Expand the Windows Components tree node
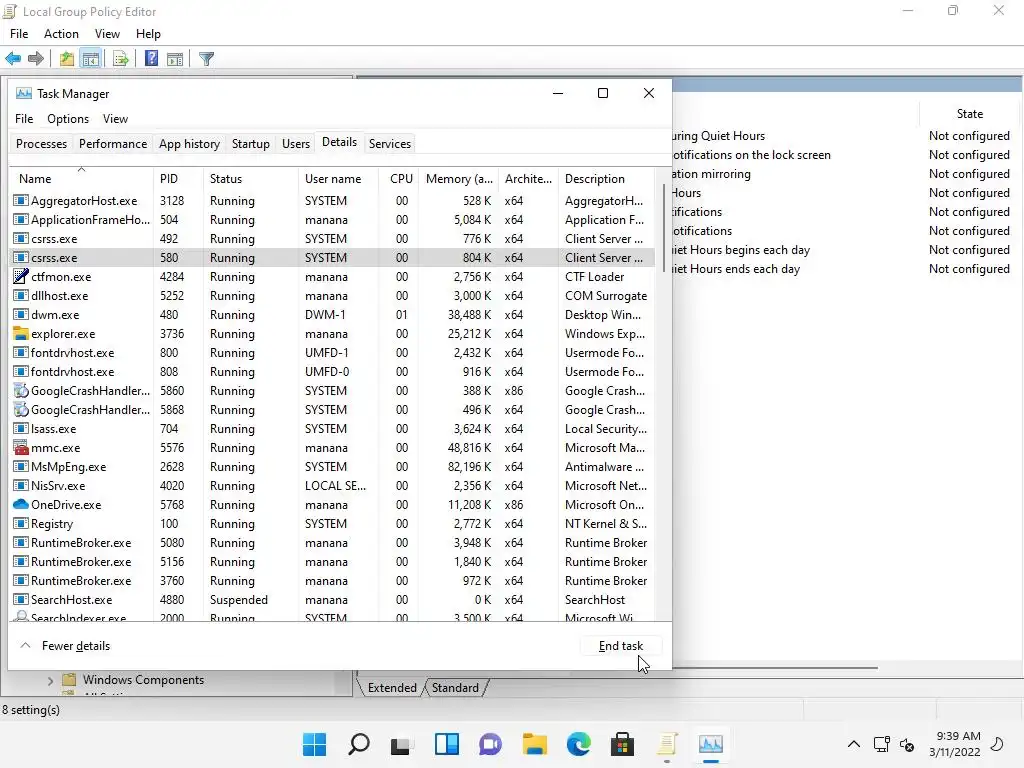Viewport: 1024px width, 768px height. 50,680
